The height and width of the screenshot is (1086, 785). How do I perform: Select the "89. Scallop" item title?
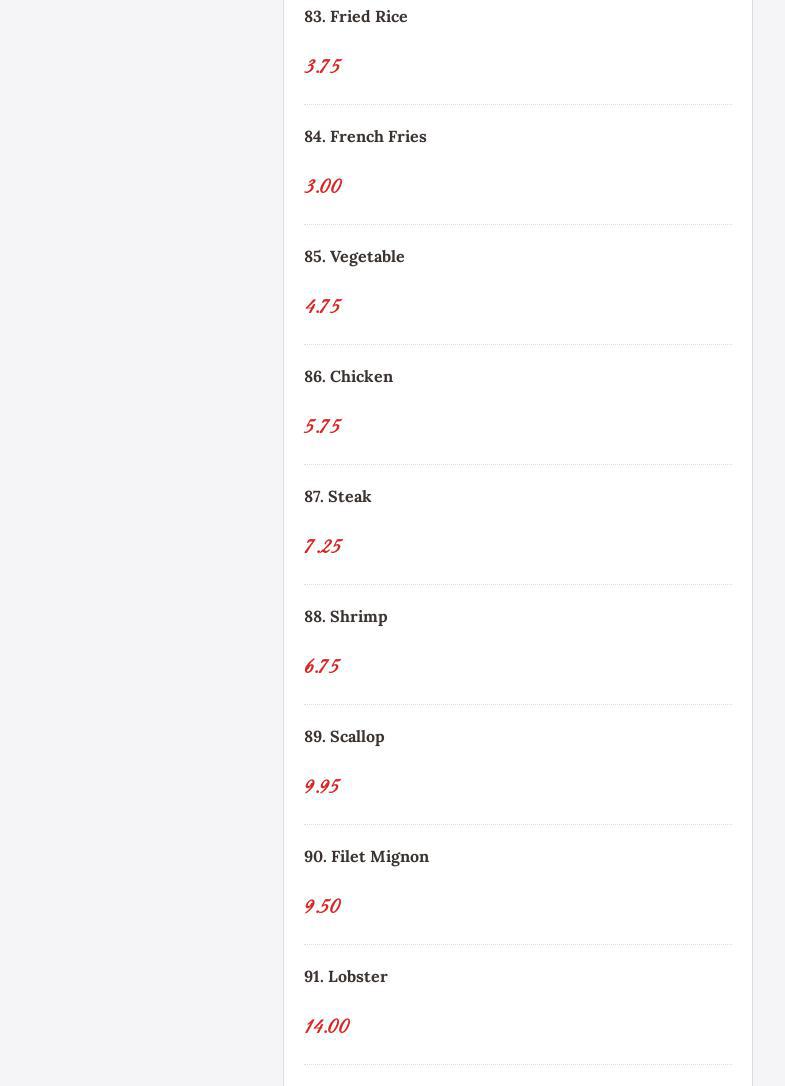[x=344, y=737]
